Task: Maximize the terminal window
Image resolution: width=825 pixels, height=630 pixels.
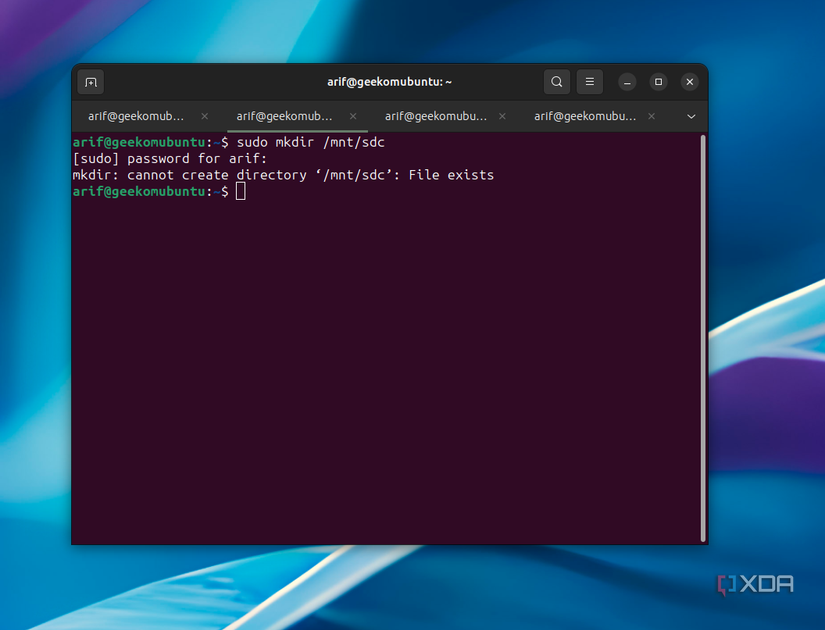Action: point(657,81)
